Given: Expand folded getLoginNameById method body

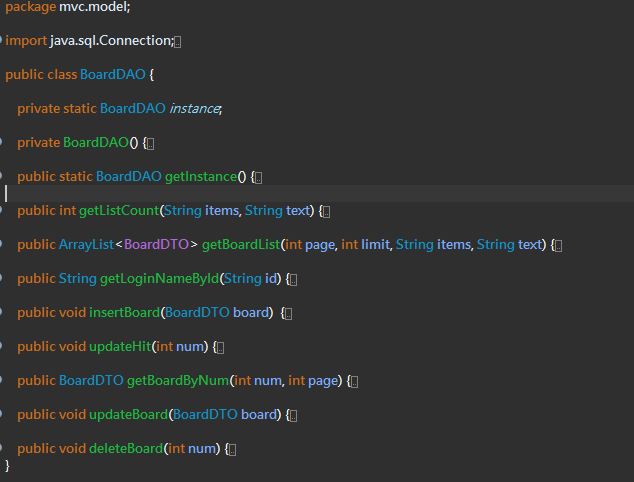Looking at the screenshot, I should click(x=294, y=280).
